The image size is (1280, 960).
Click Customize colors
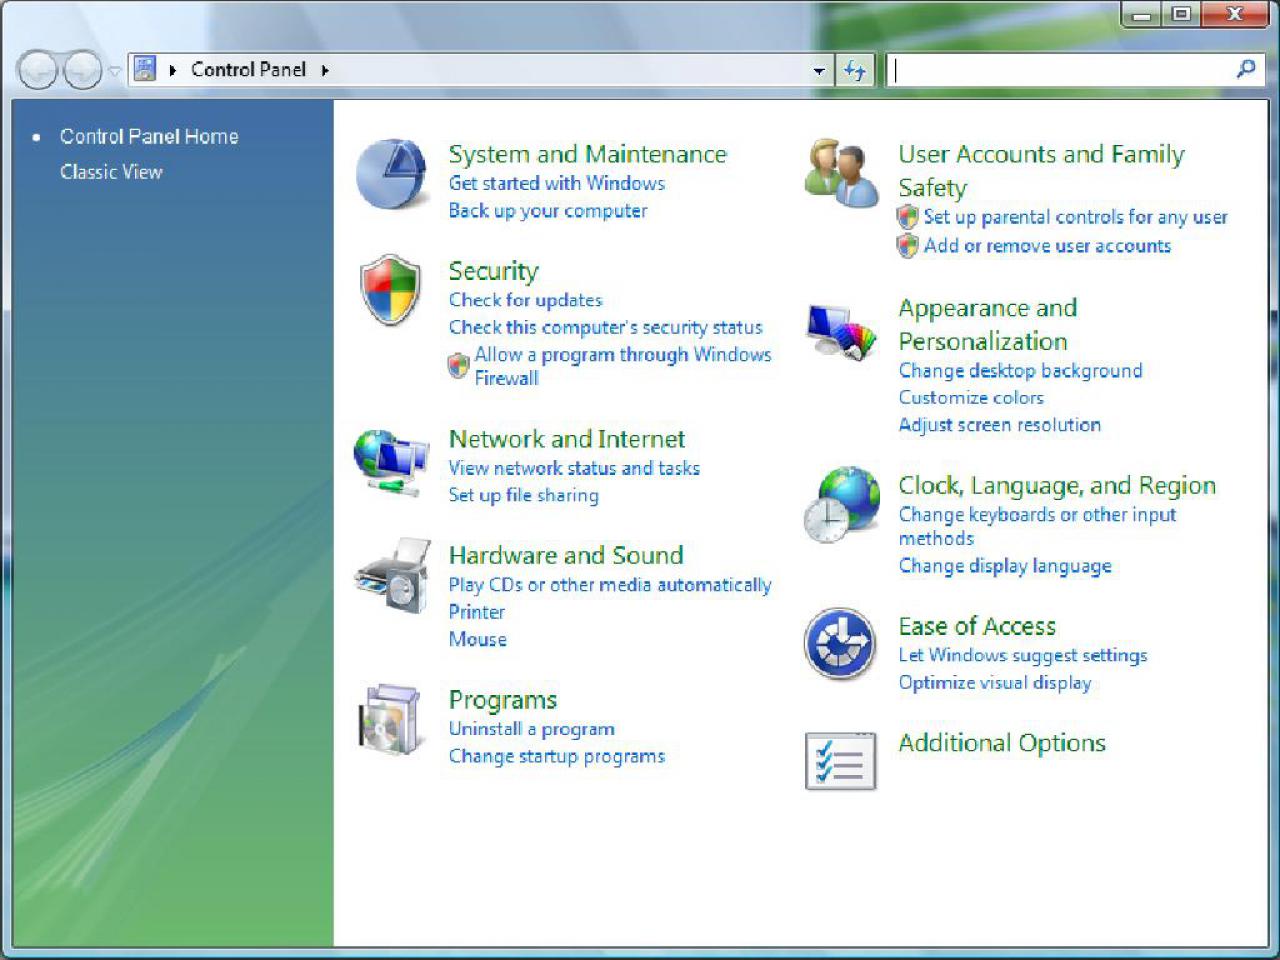[x=971, y=398]
